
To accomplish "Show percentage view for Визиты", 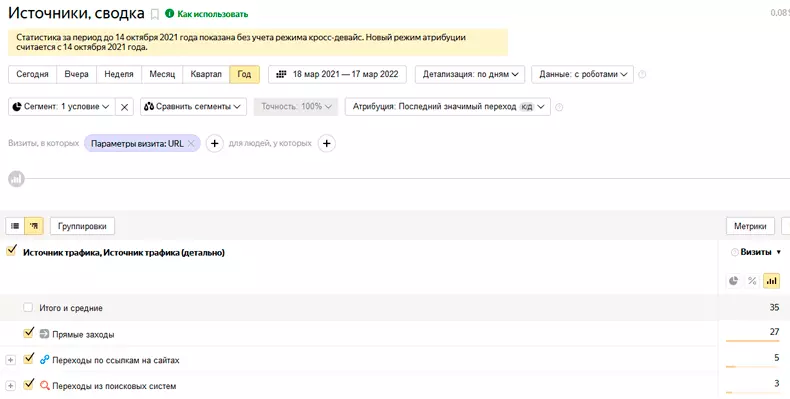I will click(752, 281).
